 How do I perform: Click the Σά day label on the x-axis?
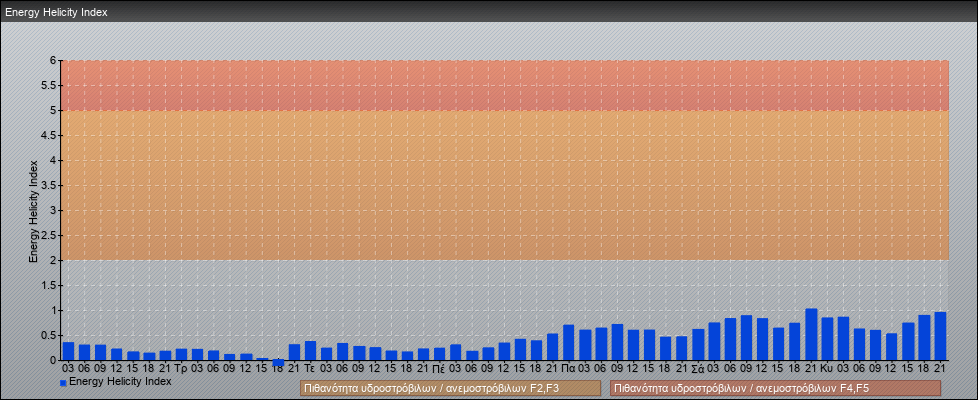pos(698,369)
